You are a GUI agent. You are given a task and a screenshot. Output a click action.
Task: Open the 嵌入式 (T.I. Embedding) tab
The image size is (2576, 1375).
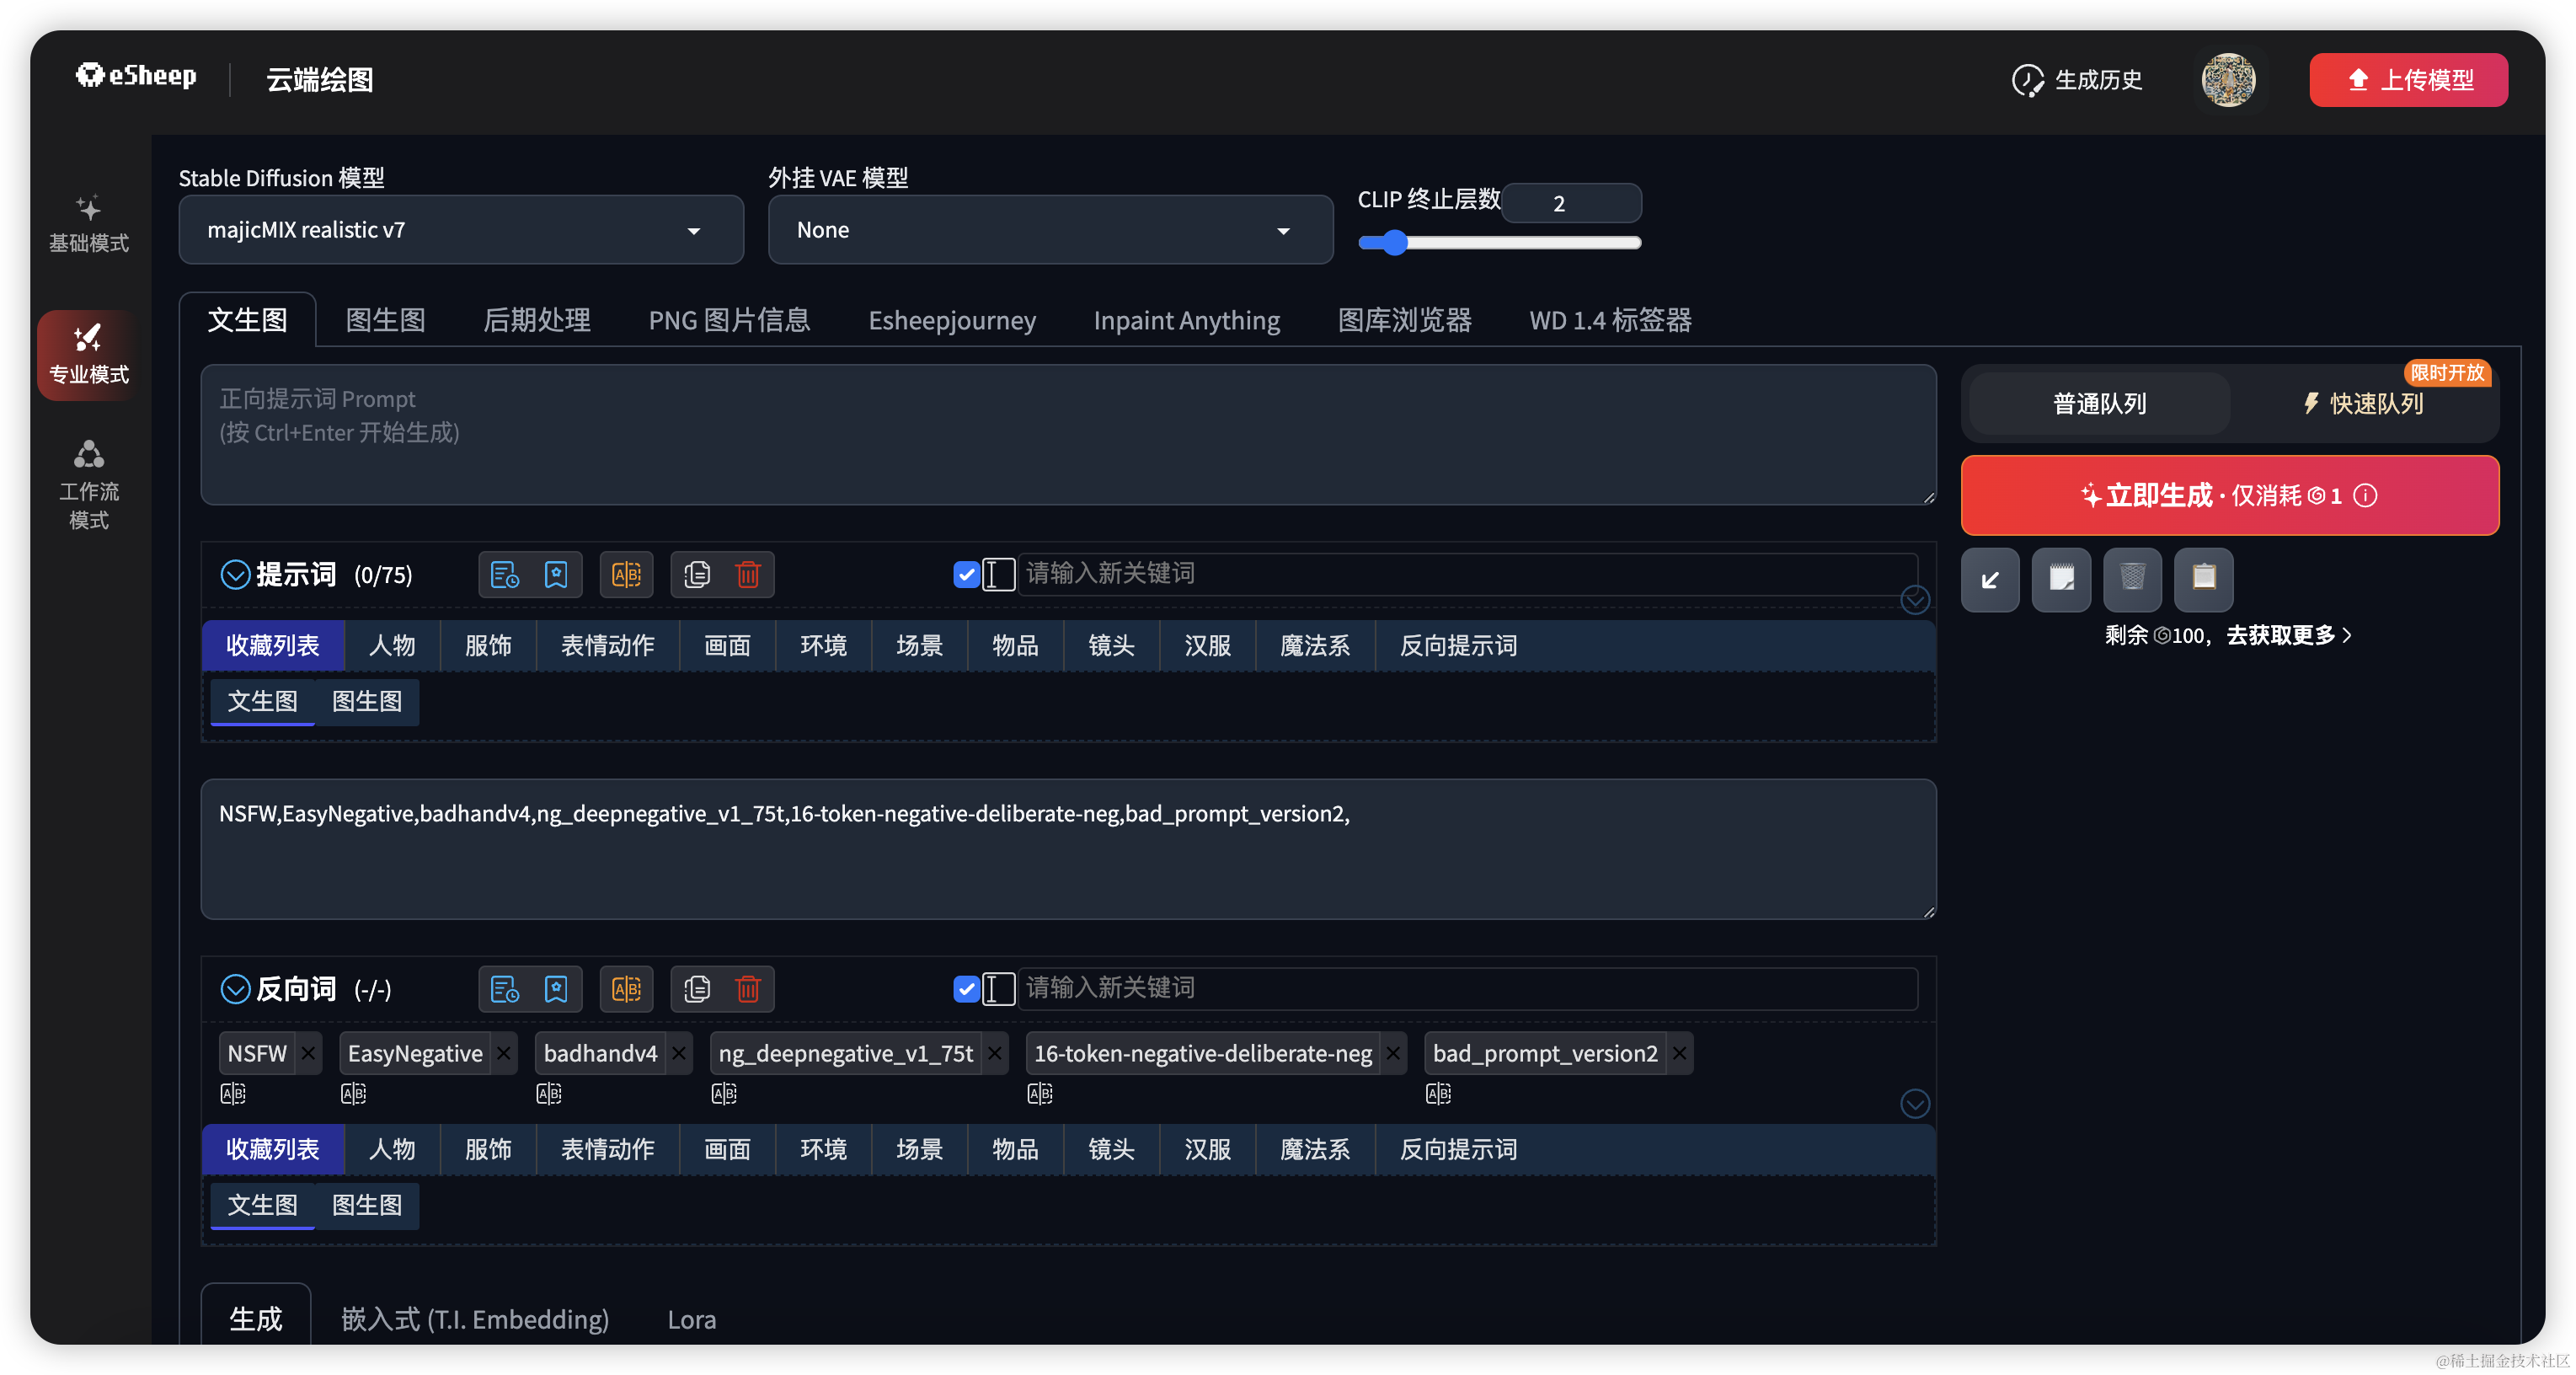(x=475, y=1320)
